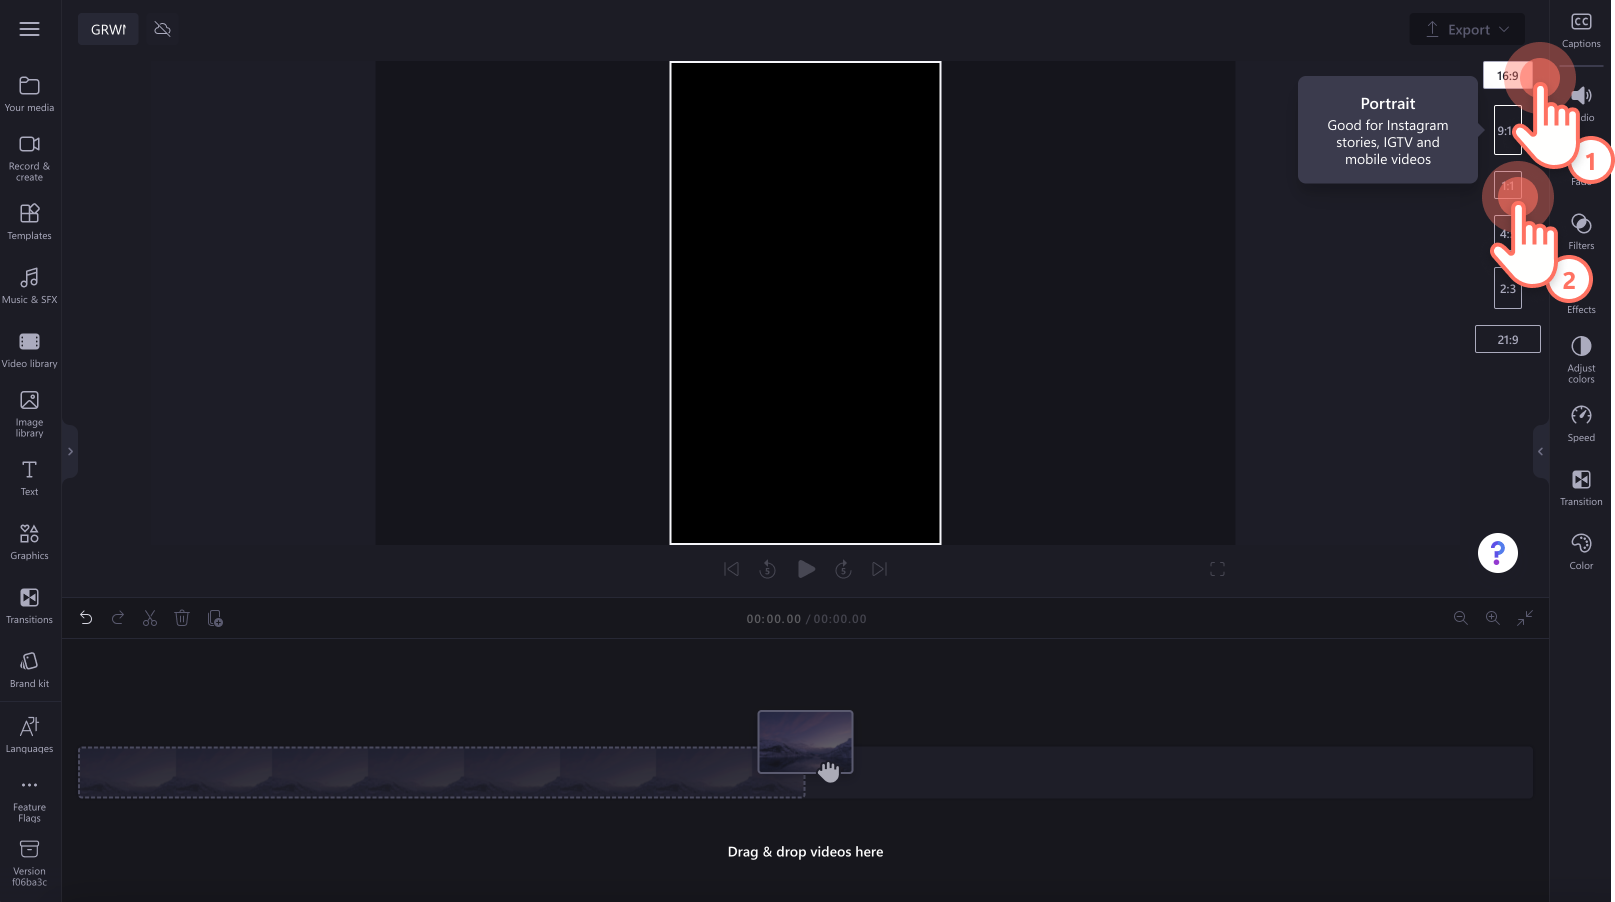The height and width of the screenshot is (902, 1615).
Task: Zoom in the timeline
Action: pyautogui.click(x=1492, y=619)
